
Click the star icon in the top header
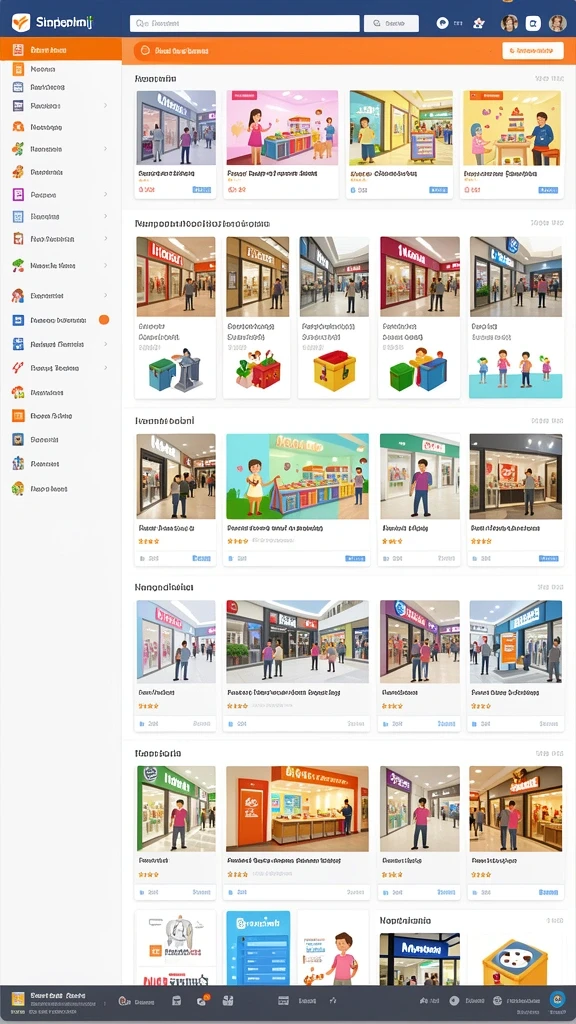[x=479, y=24]
